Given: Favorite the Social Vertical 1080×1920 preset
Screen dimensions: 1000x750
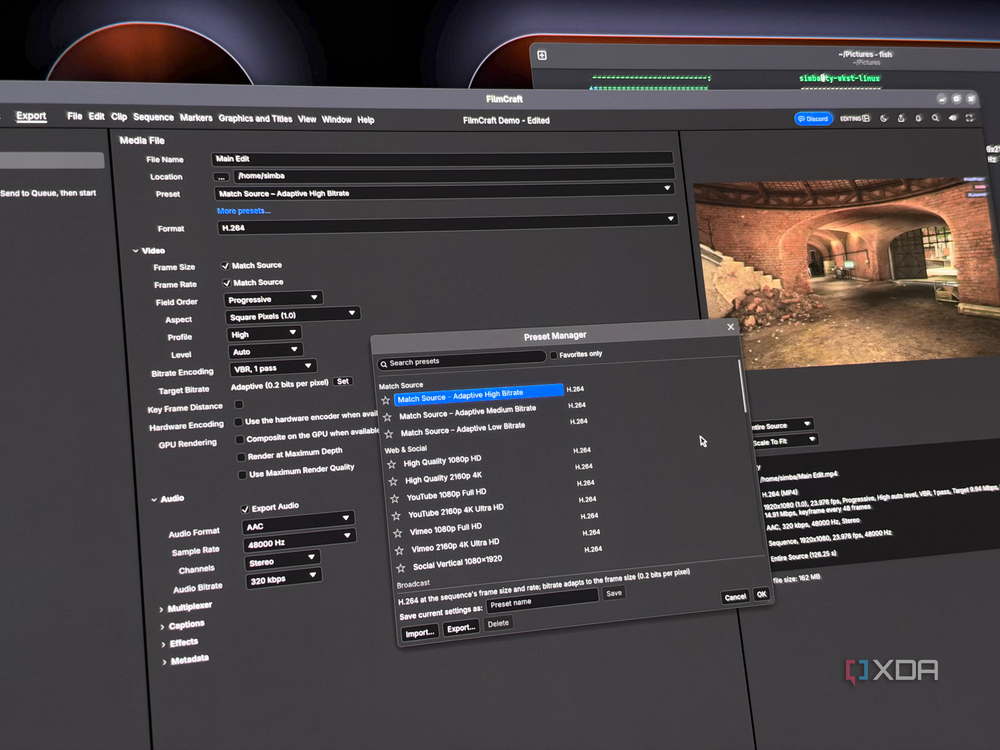Looking at the screenshot, I should (x=401, y=568).
